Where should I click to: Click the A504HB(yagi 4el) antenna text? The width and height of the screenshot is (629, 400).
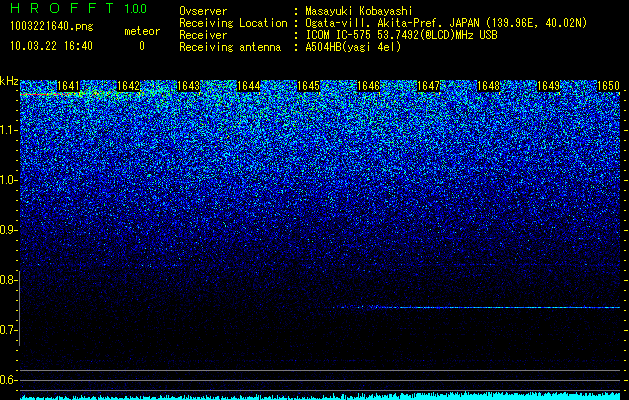[x=353, y=47]
